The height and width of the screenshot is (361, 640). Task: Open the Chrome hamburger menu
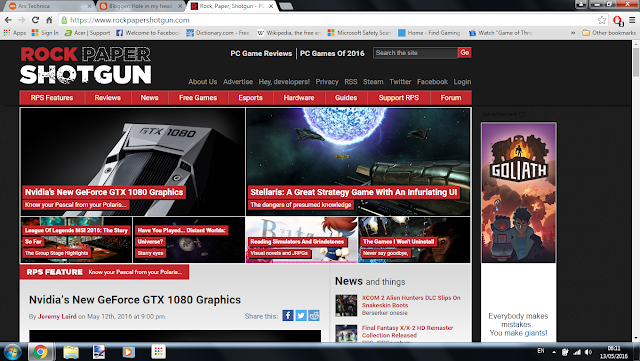pos(632,20)
